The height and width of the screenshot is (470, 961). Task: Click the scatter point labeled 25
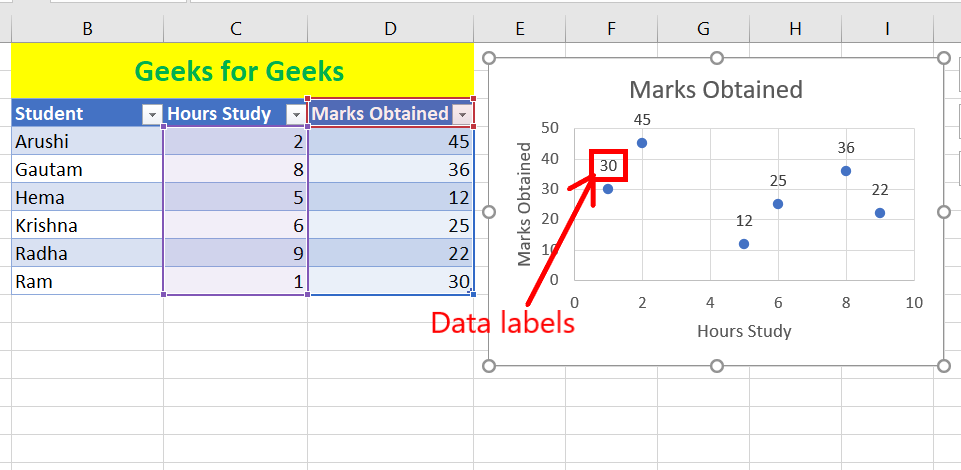tap(778, 204)
